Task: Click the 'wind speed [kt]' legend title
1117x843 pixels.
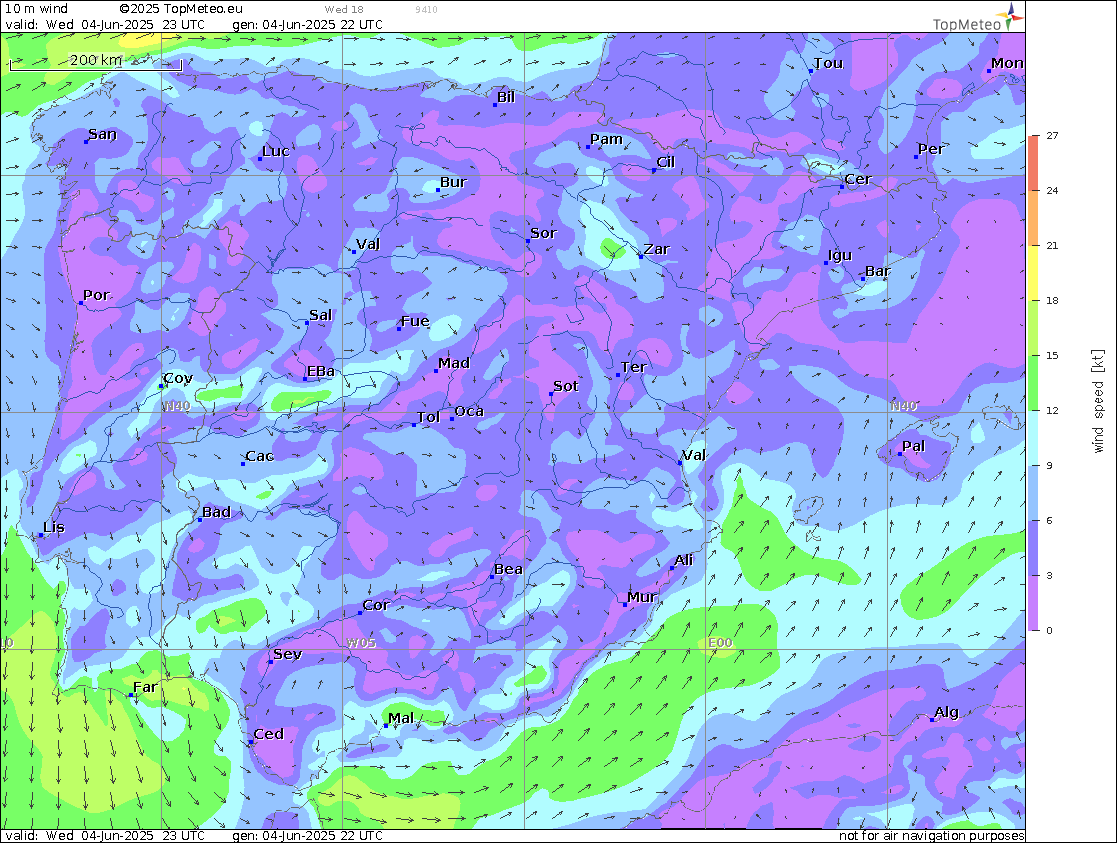Action: coord(1098,401)
